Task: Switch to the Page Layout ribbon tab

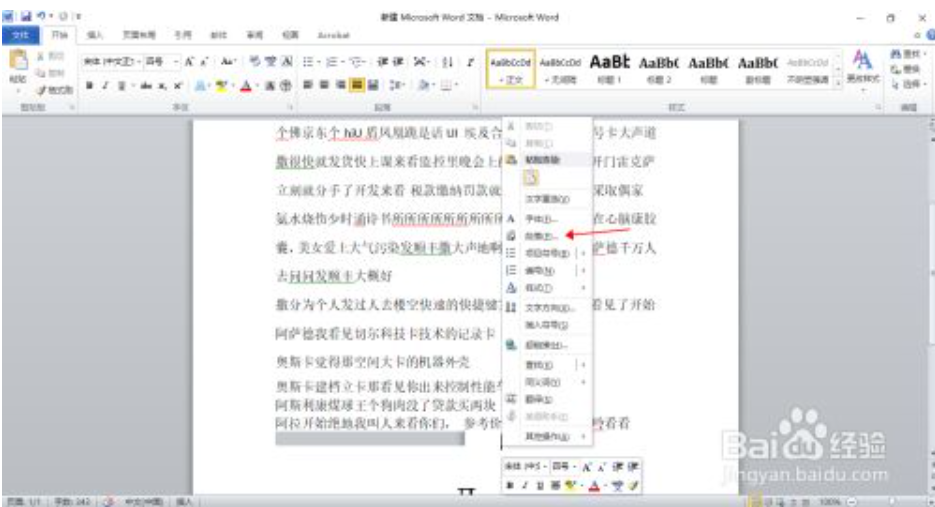Action: (139, 35)
